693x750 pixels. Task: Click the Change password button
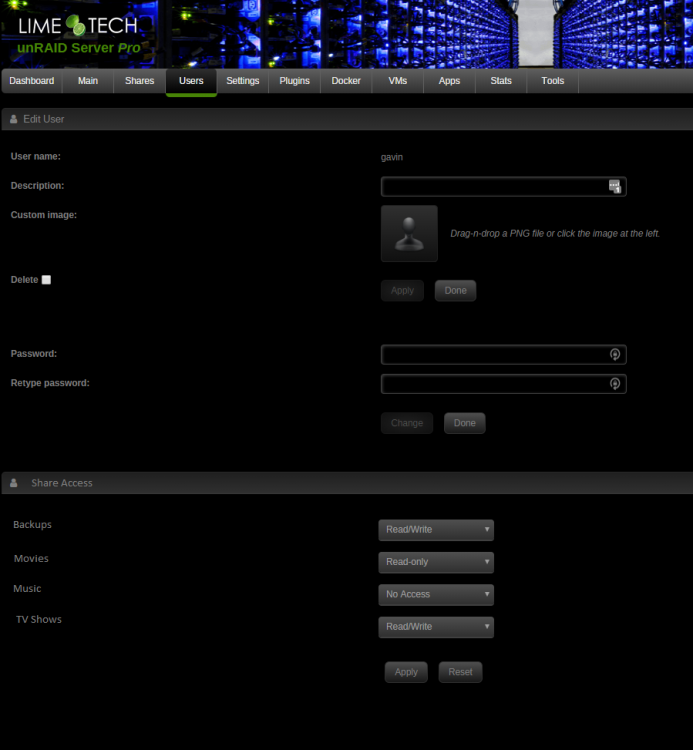click(407, 423)
